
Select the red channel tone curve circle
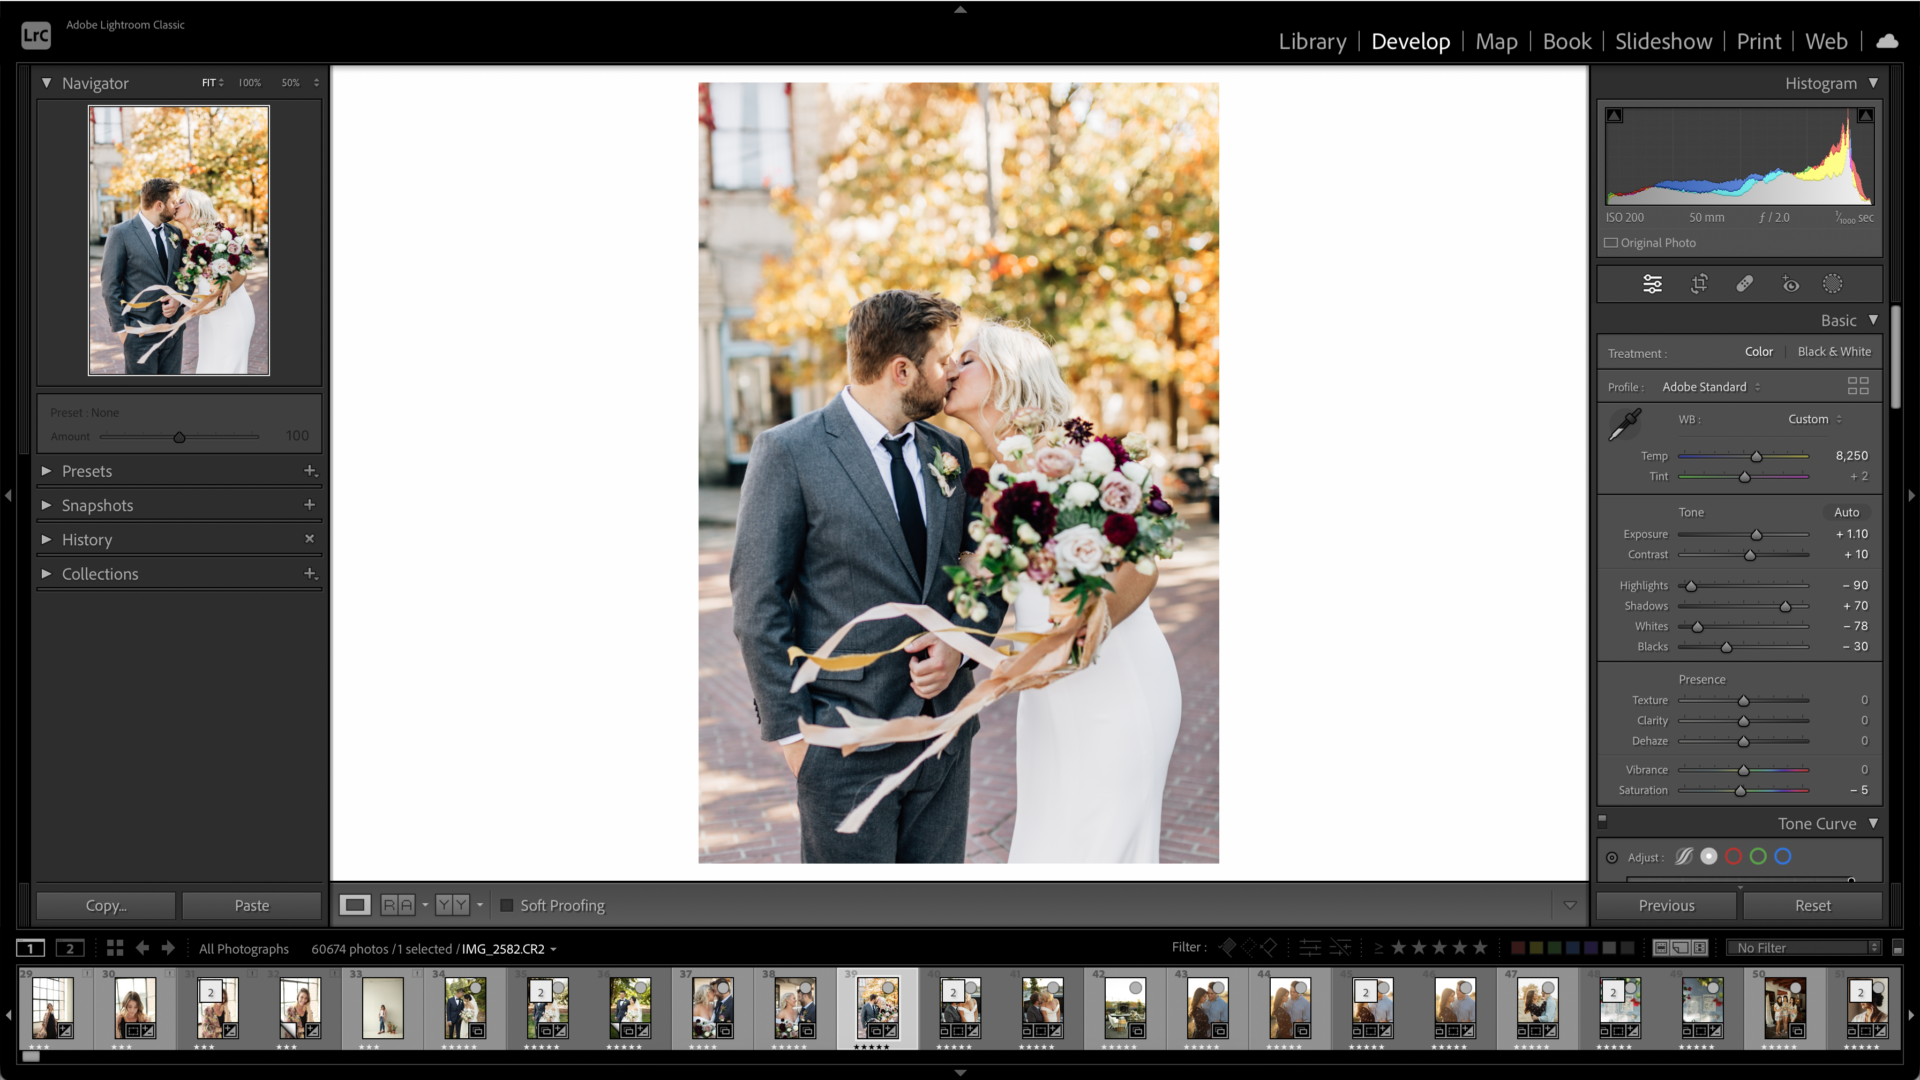pyautogui.click(x=1734, y=857)
